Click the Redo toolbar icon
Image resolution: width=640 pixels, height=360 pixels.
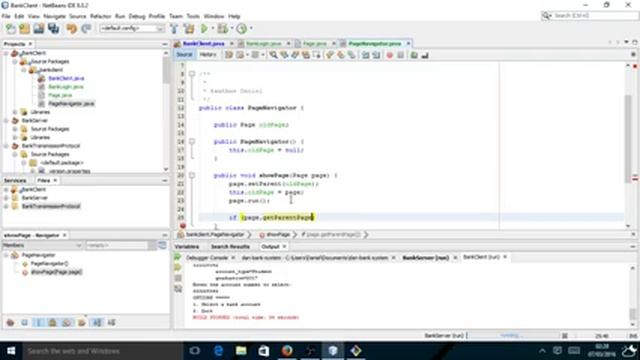coord(86,29)
